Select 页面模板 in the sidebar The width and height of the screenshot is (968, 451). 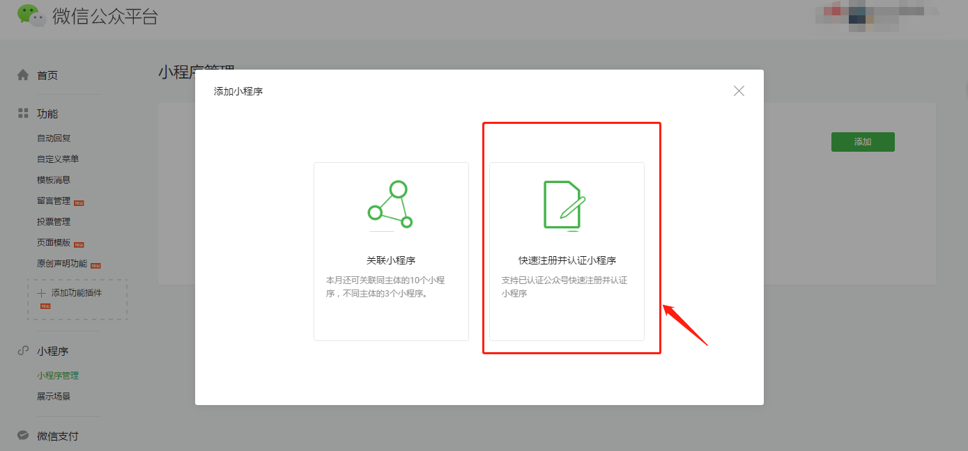click(x=54, y=243)
